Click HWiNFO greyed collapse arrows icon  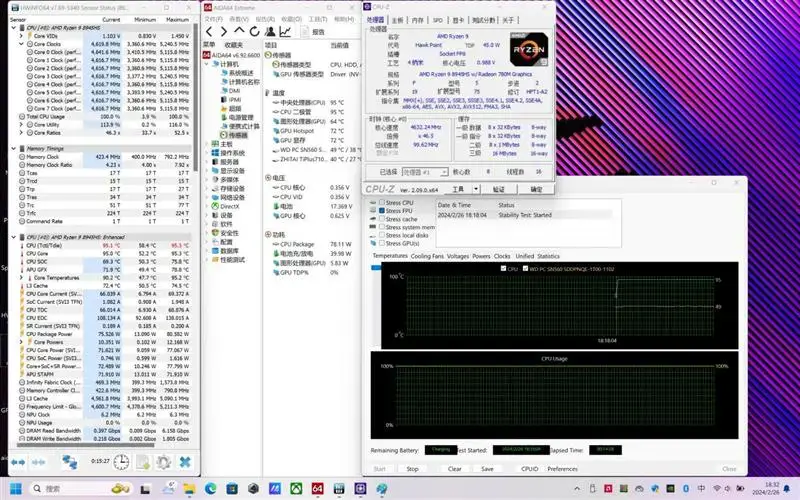click(39, 462)
